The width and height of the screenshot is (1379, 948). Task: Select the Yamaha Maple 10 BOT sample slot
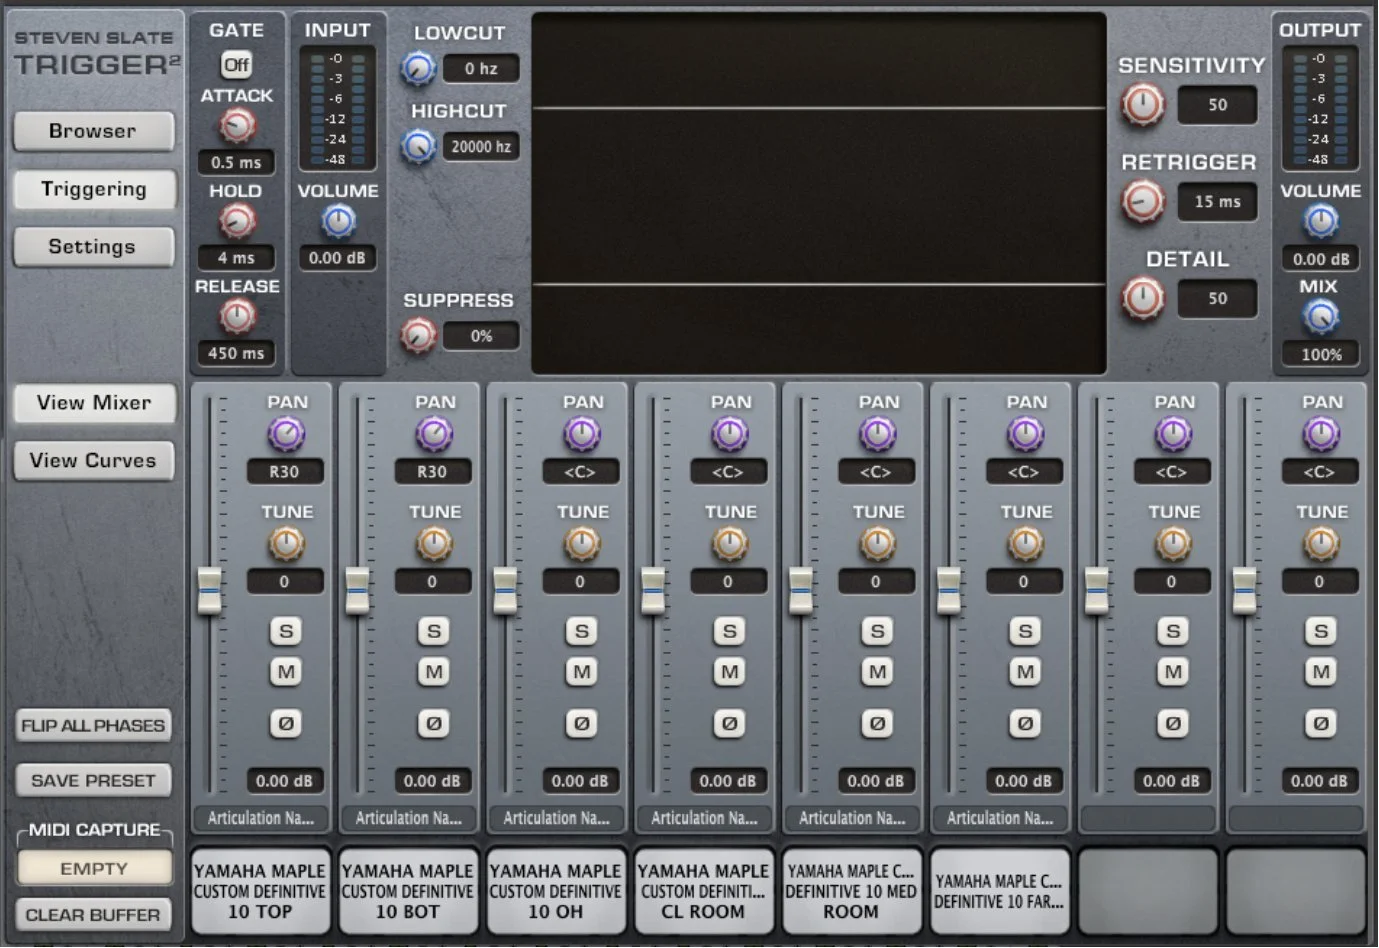(x=408, y=891)
